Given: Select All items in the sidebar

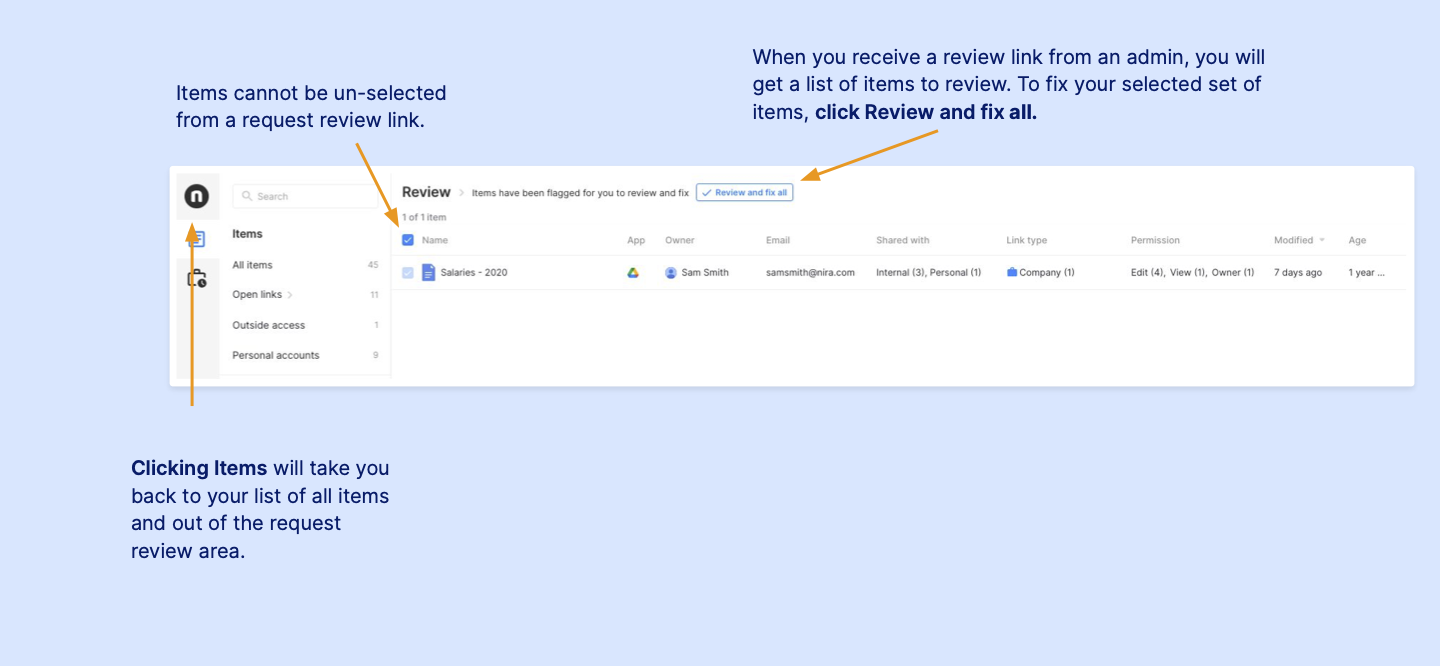Looking at the screenshot, I should (252, 265).
